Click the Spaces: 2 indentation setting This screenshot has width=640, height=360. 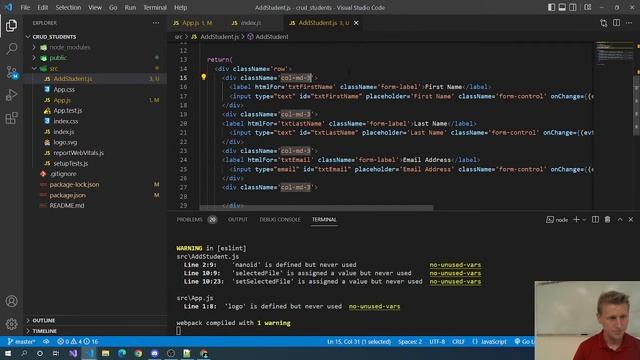tap(410, 342)
